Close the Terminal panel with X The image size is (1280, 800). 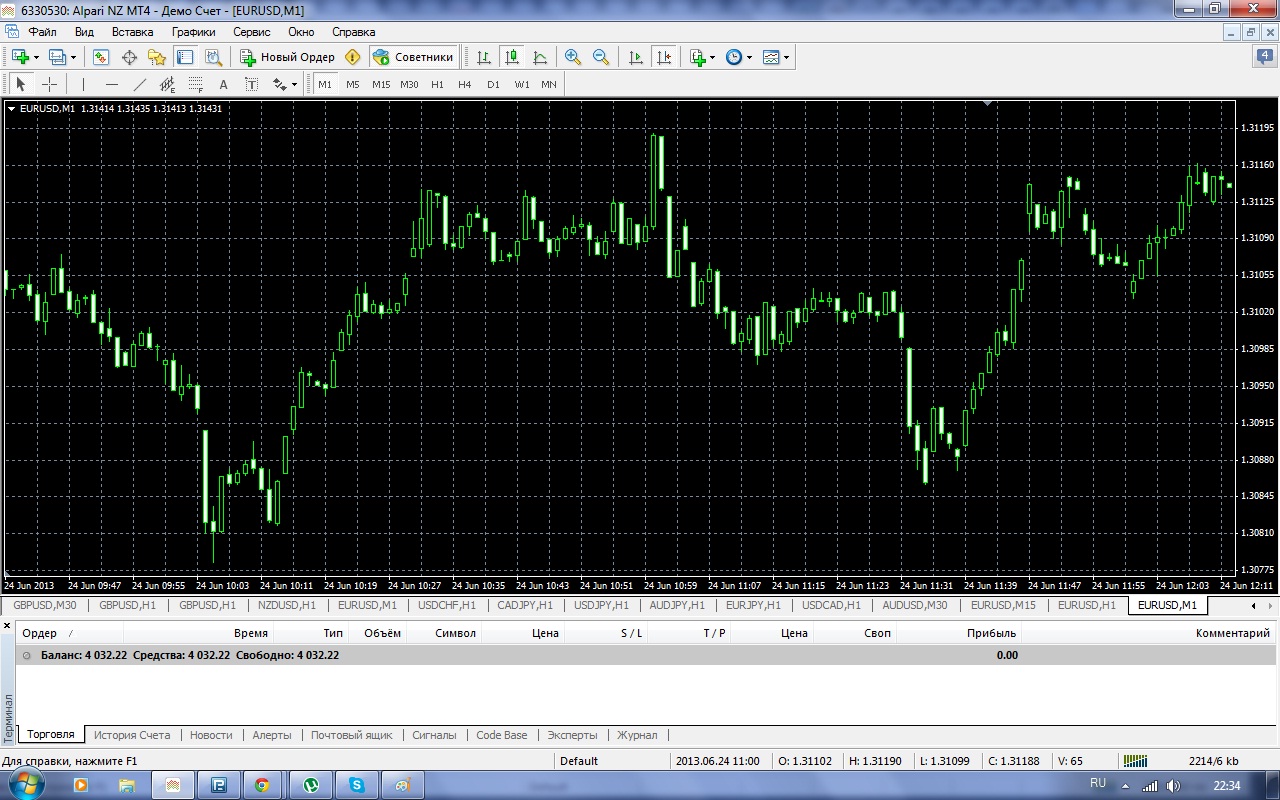coord(7,625)
